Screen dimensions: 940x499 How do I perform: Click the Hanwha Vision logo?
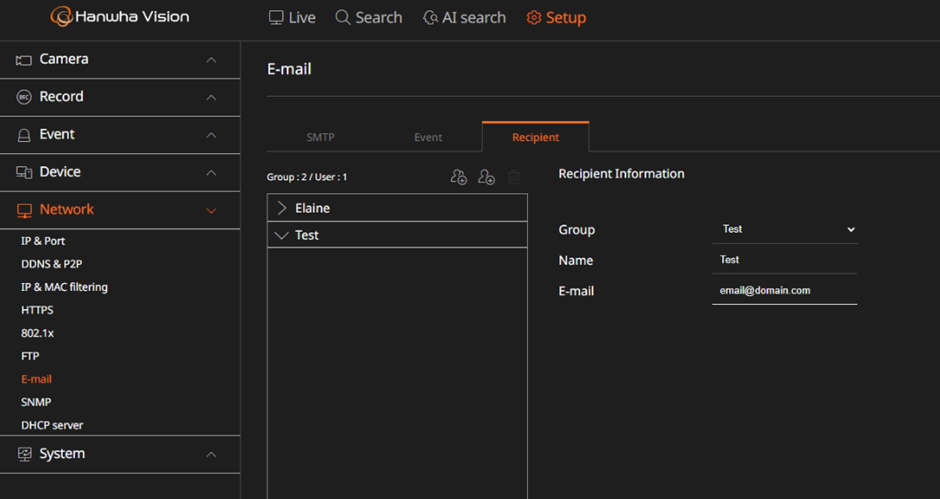(120, 16)
